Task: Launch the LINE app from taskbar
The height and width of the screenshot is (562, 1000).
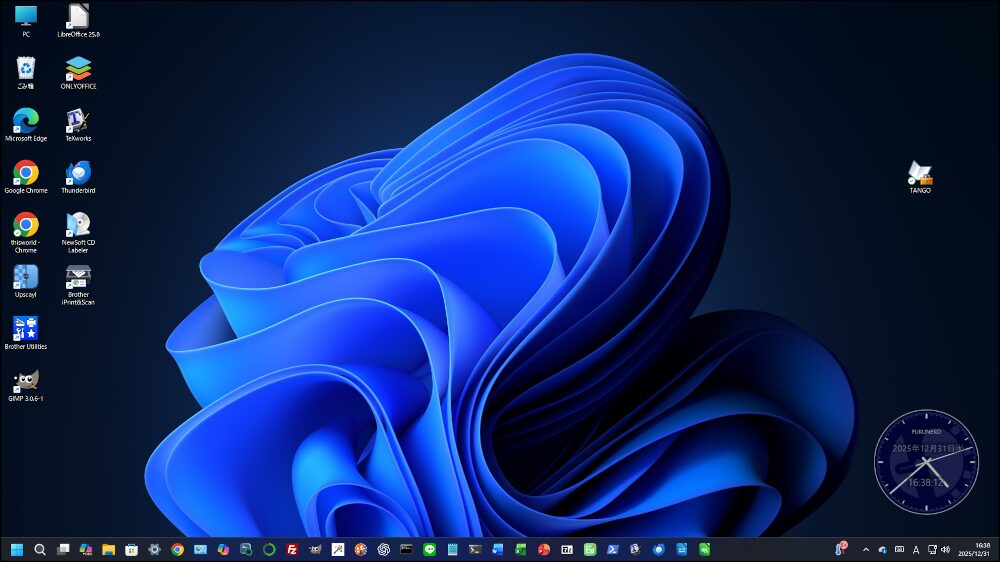Action: click(430, 549)
